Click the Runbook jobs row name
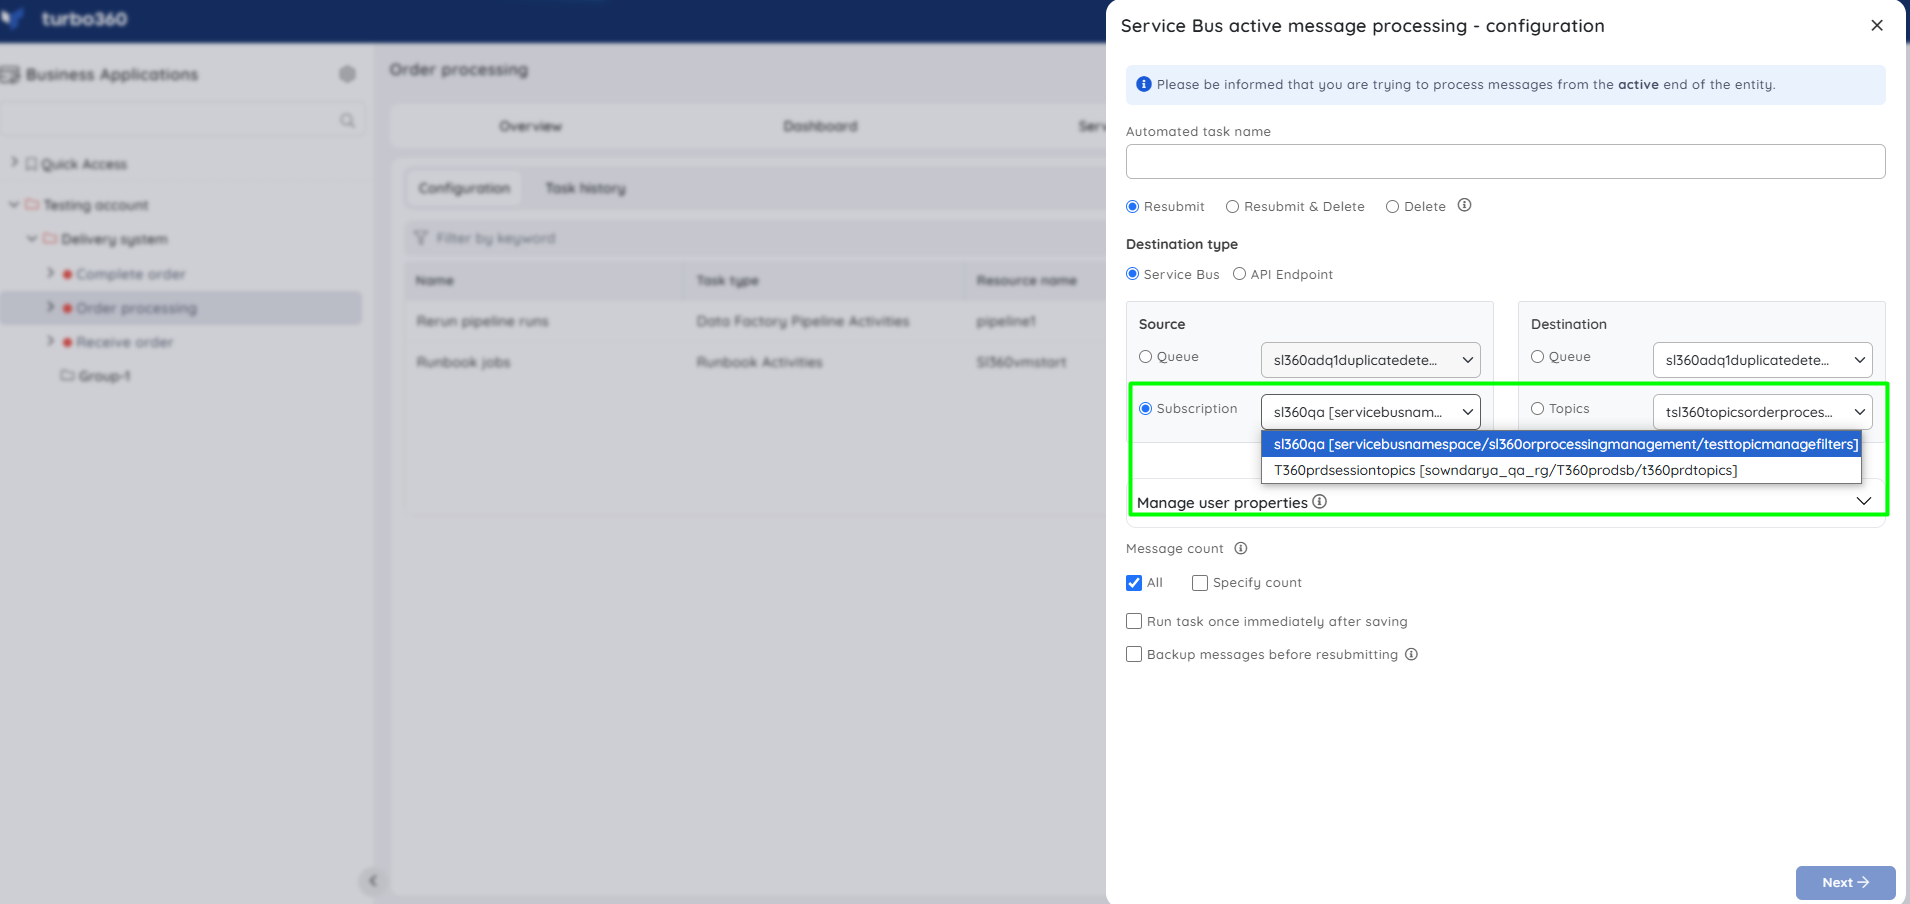This screenshot has width=1910, height=904. (x=463, y=362)
